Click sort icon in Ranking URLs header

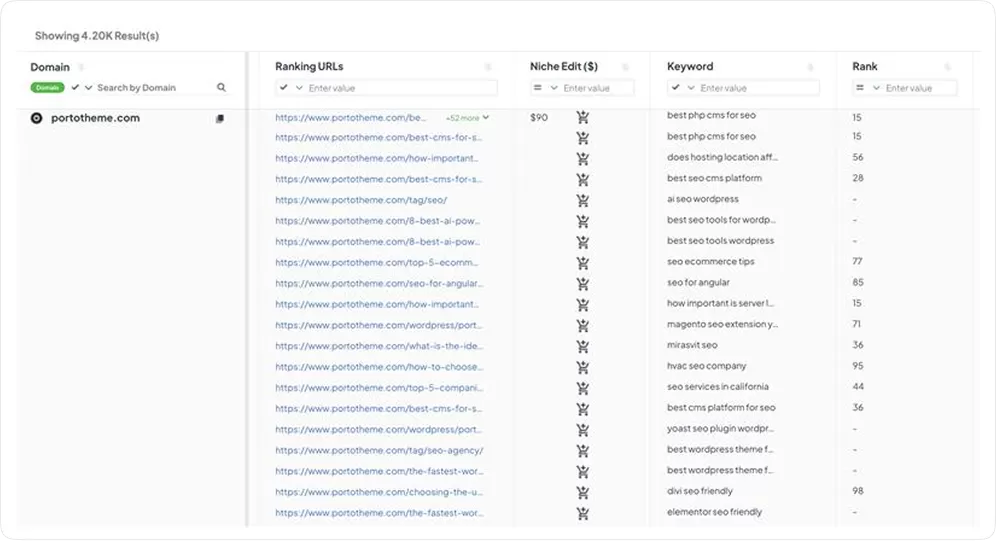pyautogui.click(x=488, y=67)
